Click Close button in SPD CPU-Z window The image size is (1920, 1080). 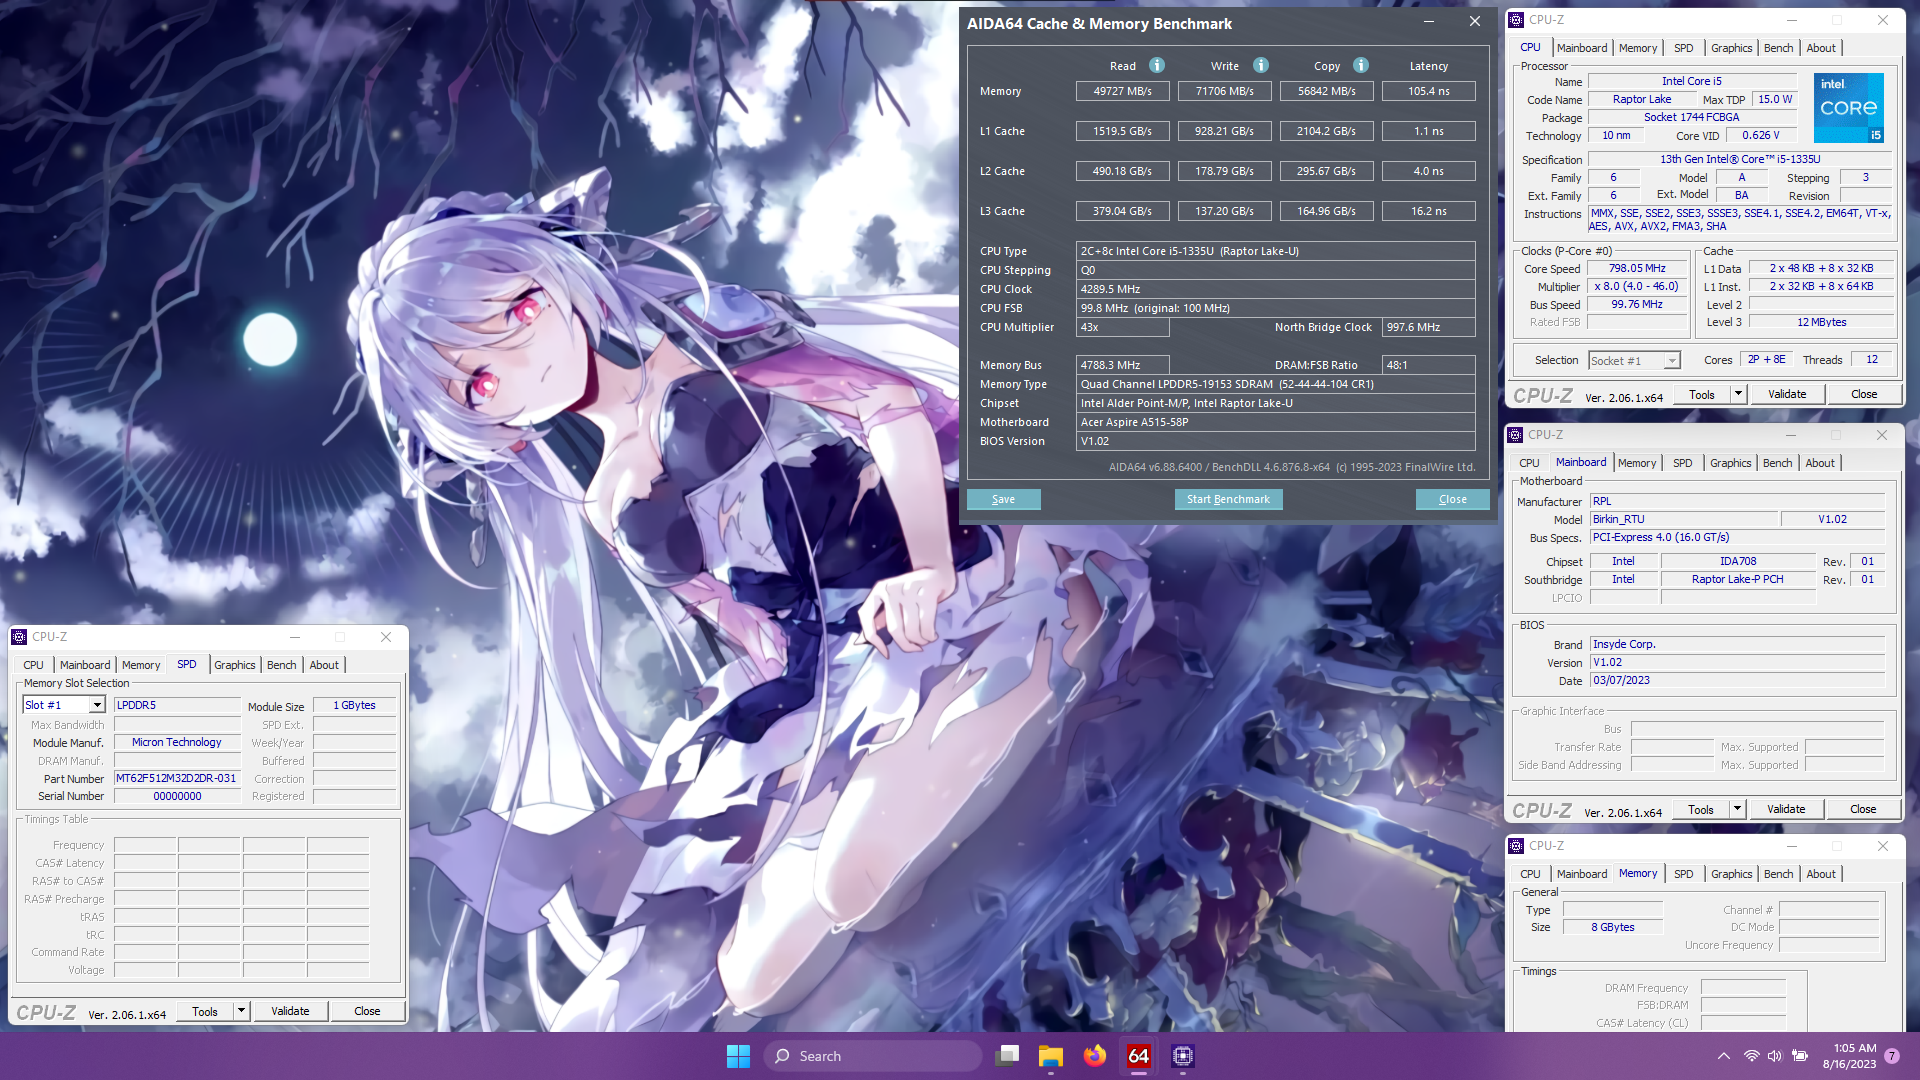tap(367, 1011)
